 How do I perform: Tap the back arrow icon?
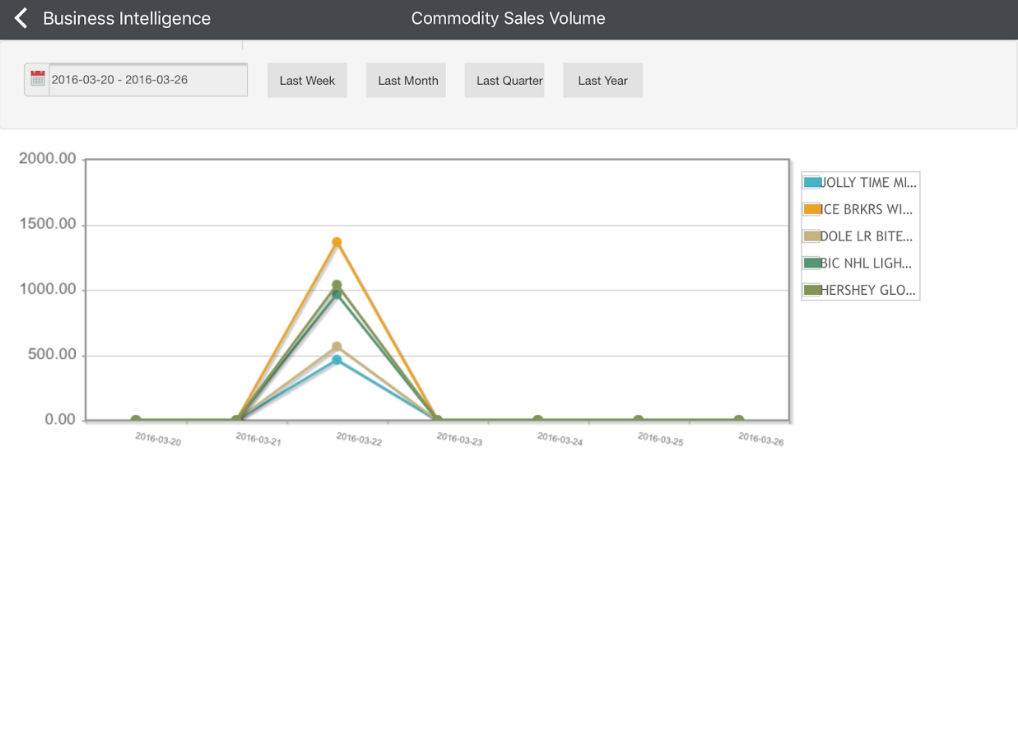21,18
